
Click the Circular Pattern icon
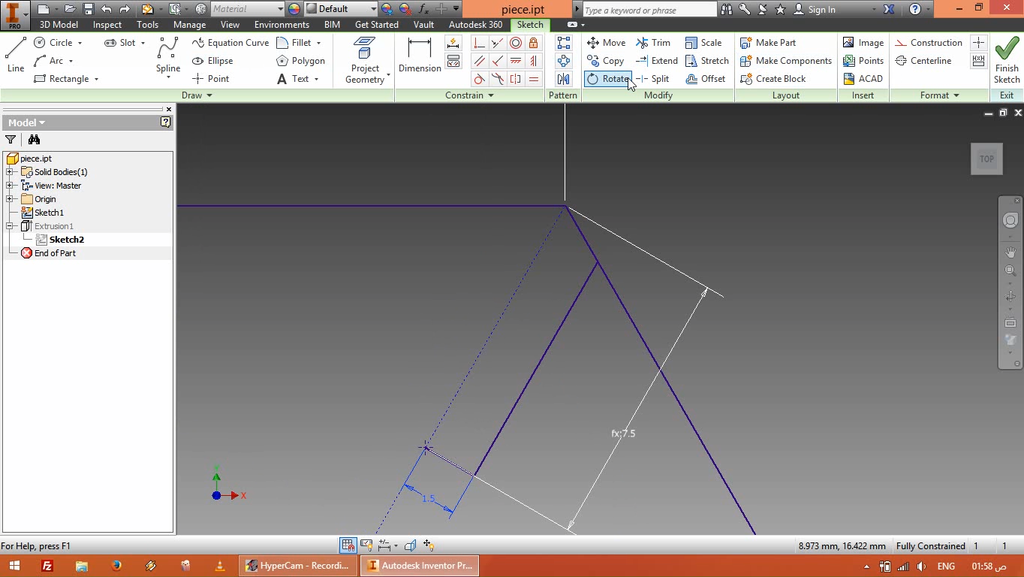pos(563,61)
